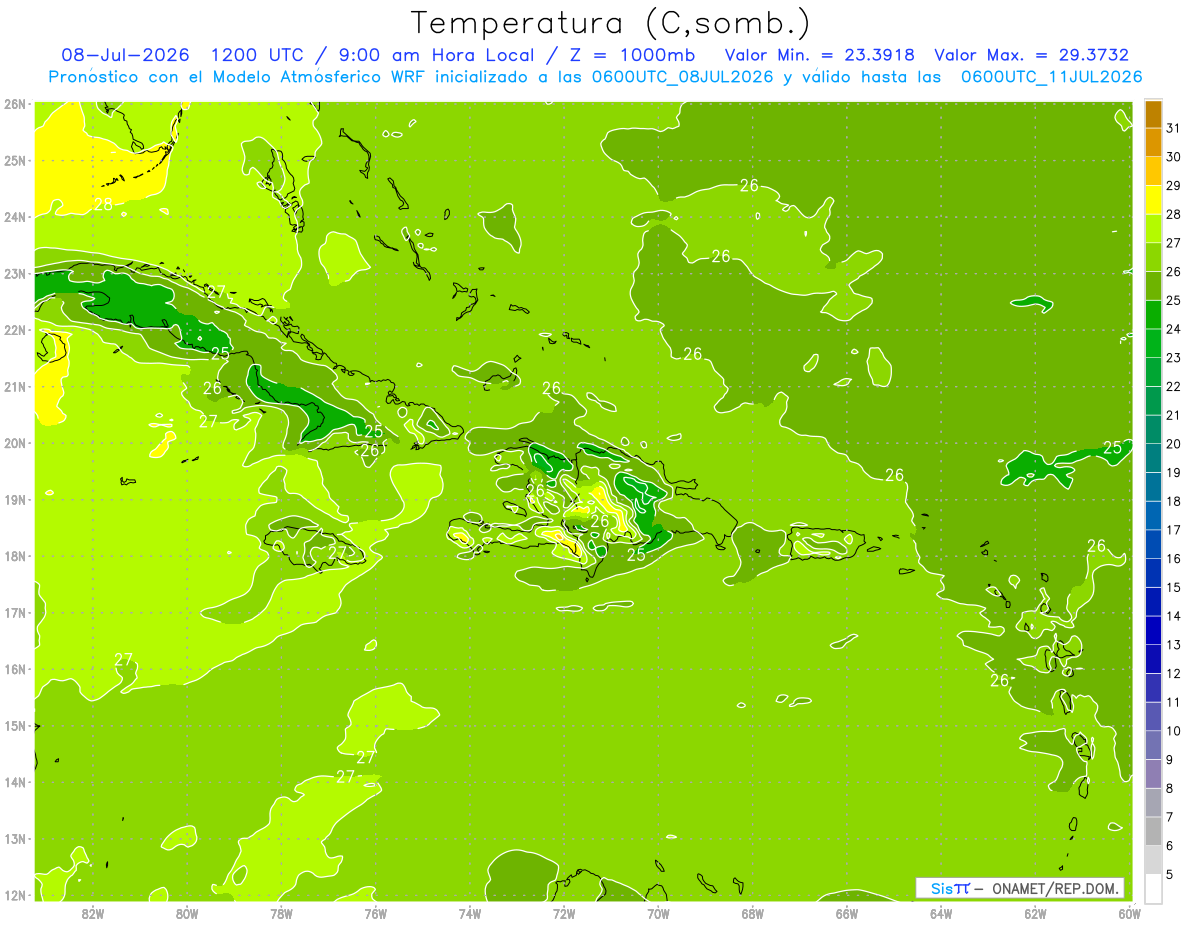Click the "24N" latitude axis label
The width and height of the screenshot is (1200, 927).
coord(15,217)
